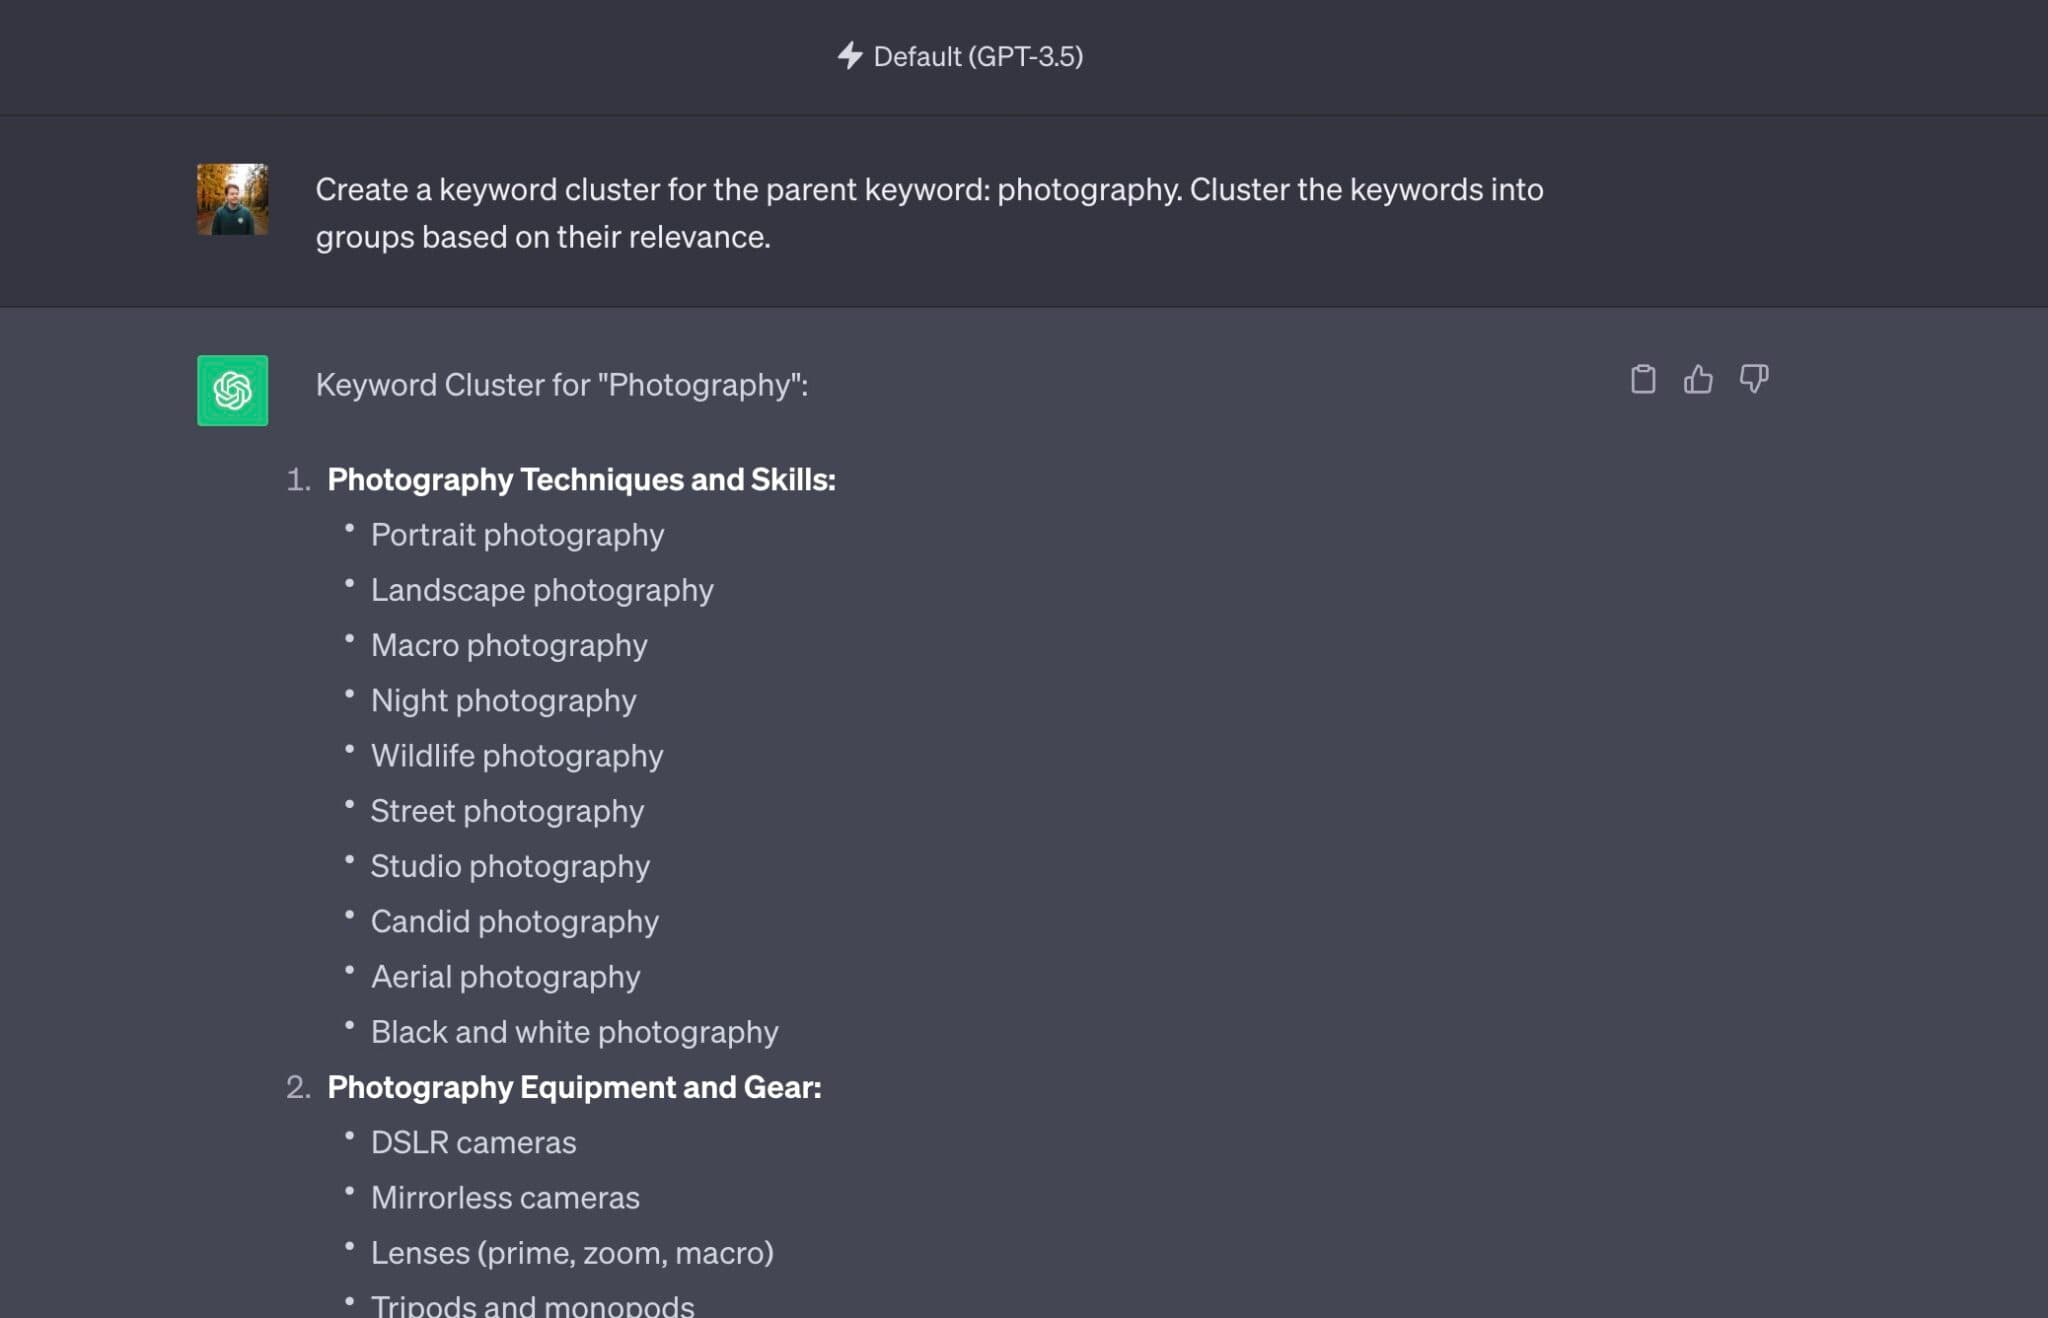The height and width of the screenshot is (1318, 2048).
Task: Click the 'Photography Techniques and Skills' heading
Action: click(x=581, y=480)
